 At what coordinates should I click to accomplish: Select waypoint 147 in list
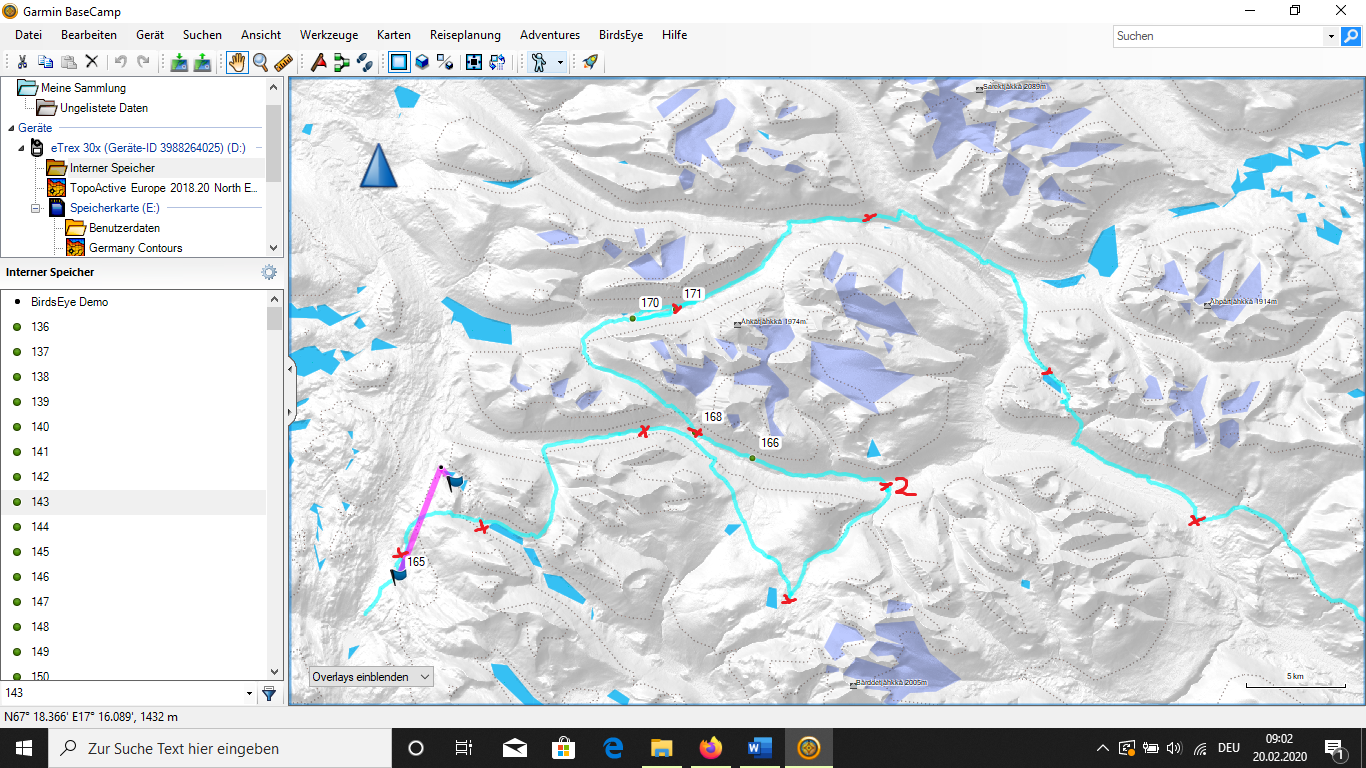click(x=40, y=602)
